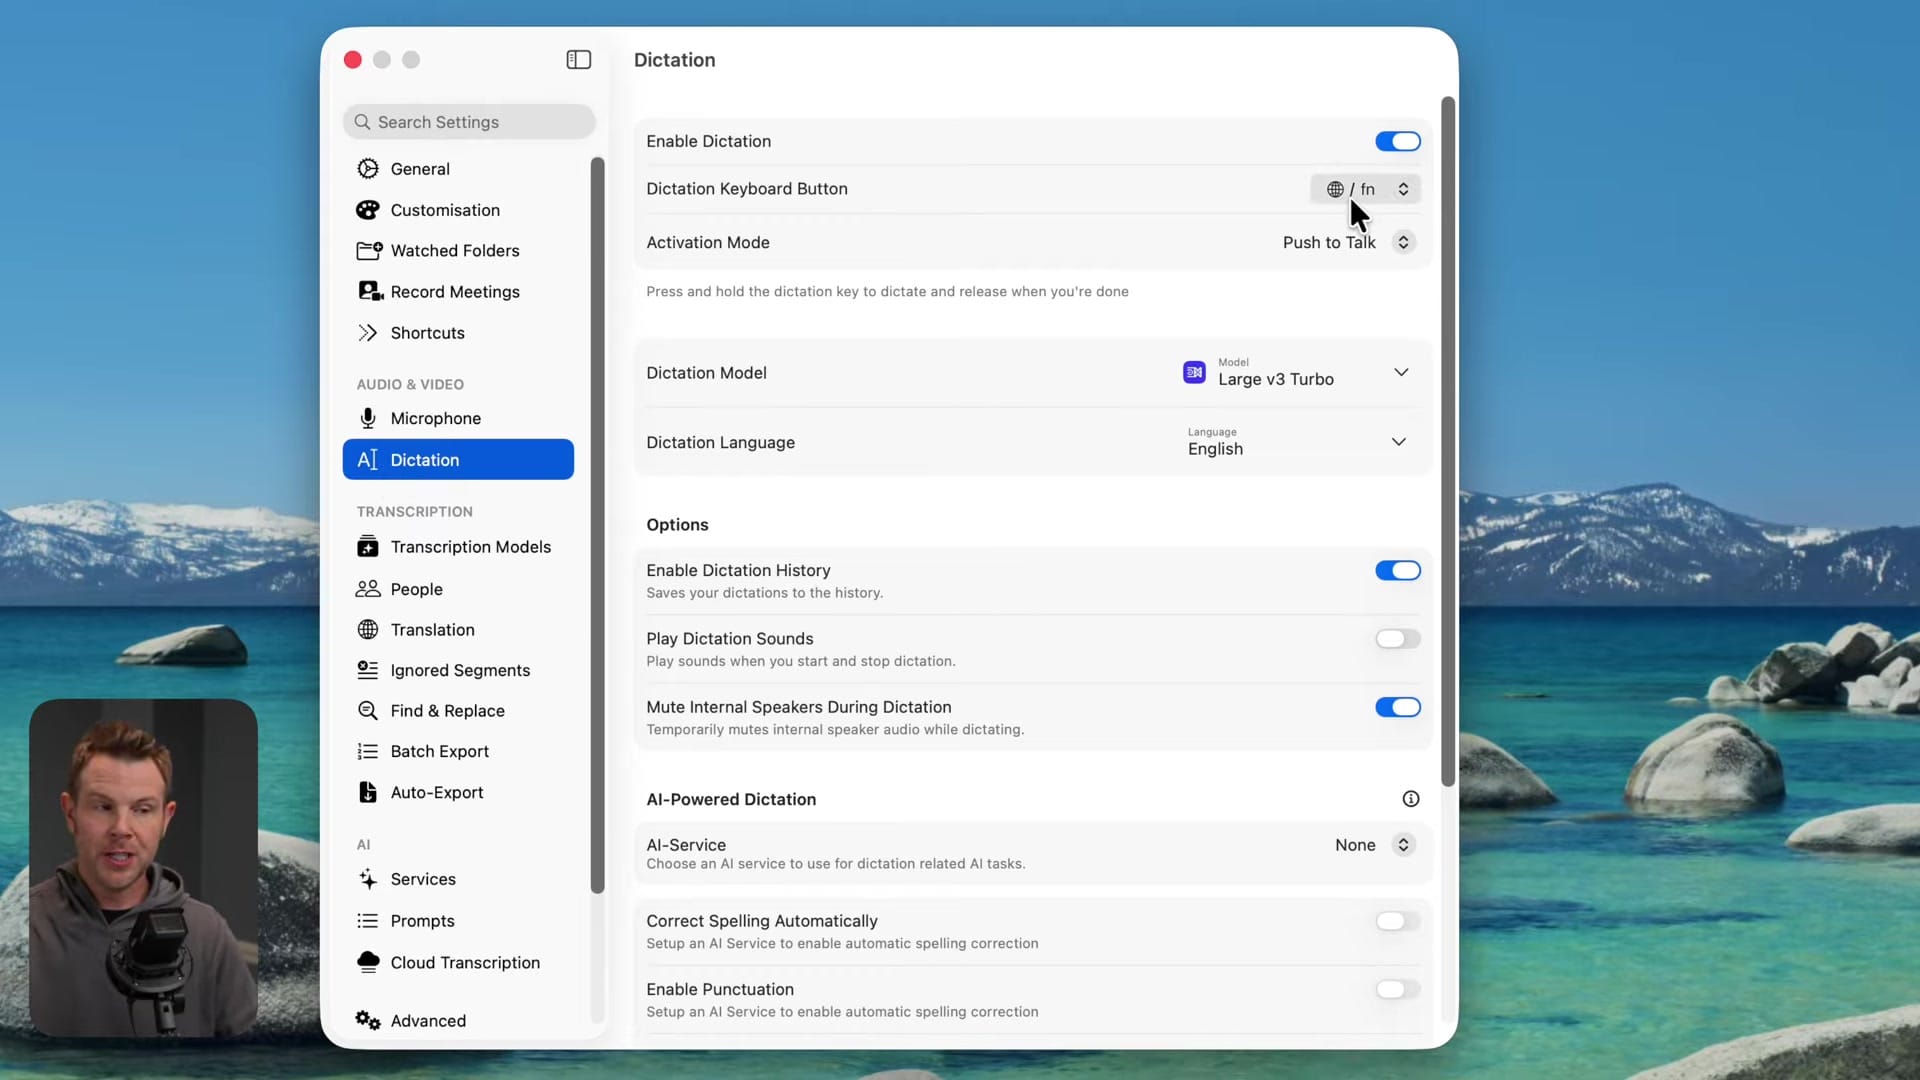
Task: Expand Dictation Language English chevron
Action: click(1398, 442)
